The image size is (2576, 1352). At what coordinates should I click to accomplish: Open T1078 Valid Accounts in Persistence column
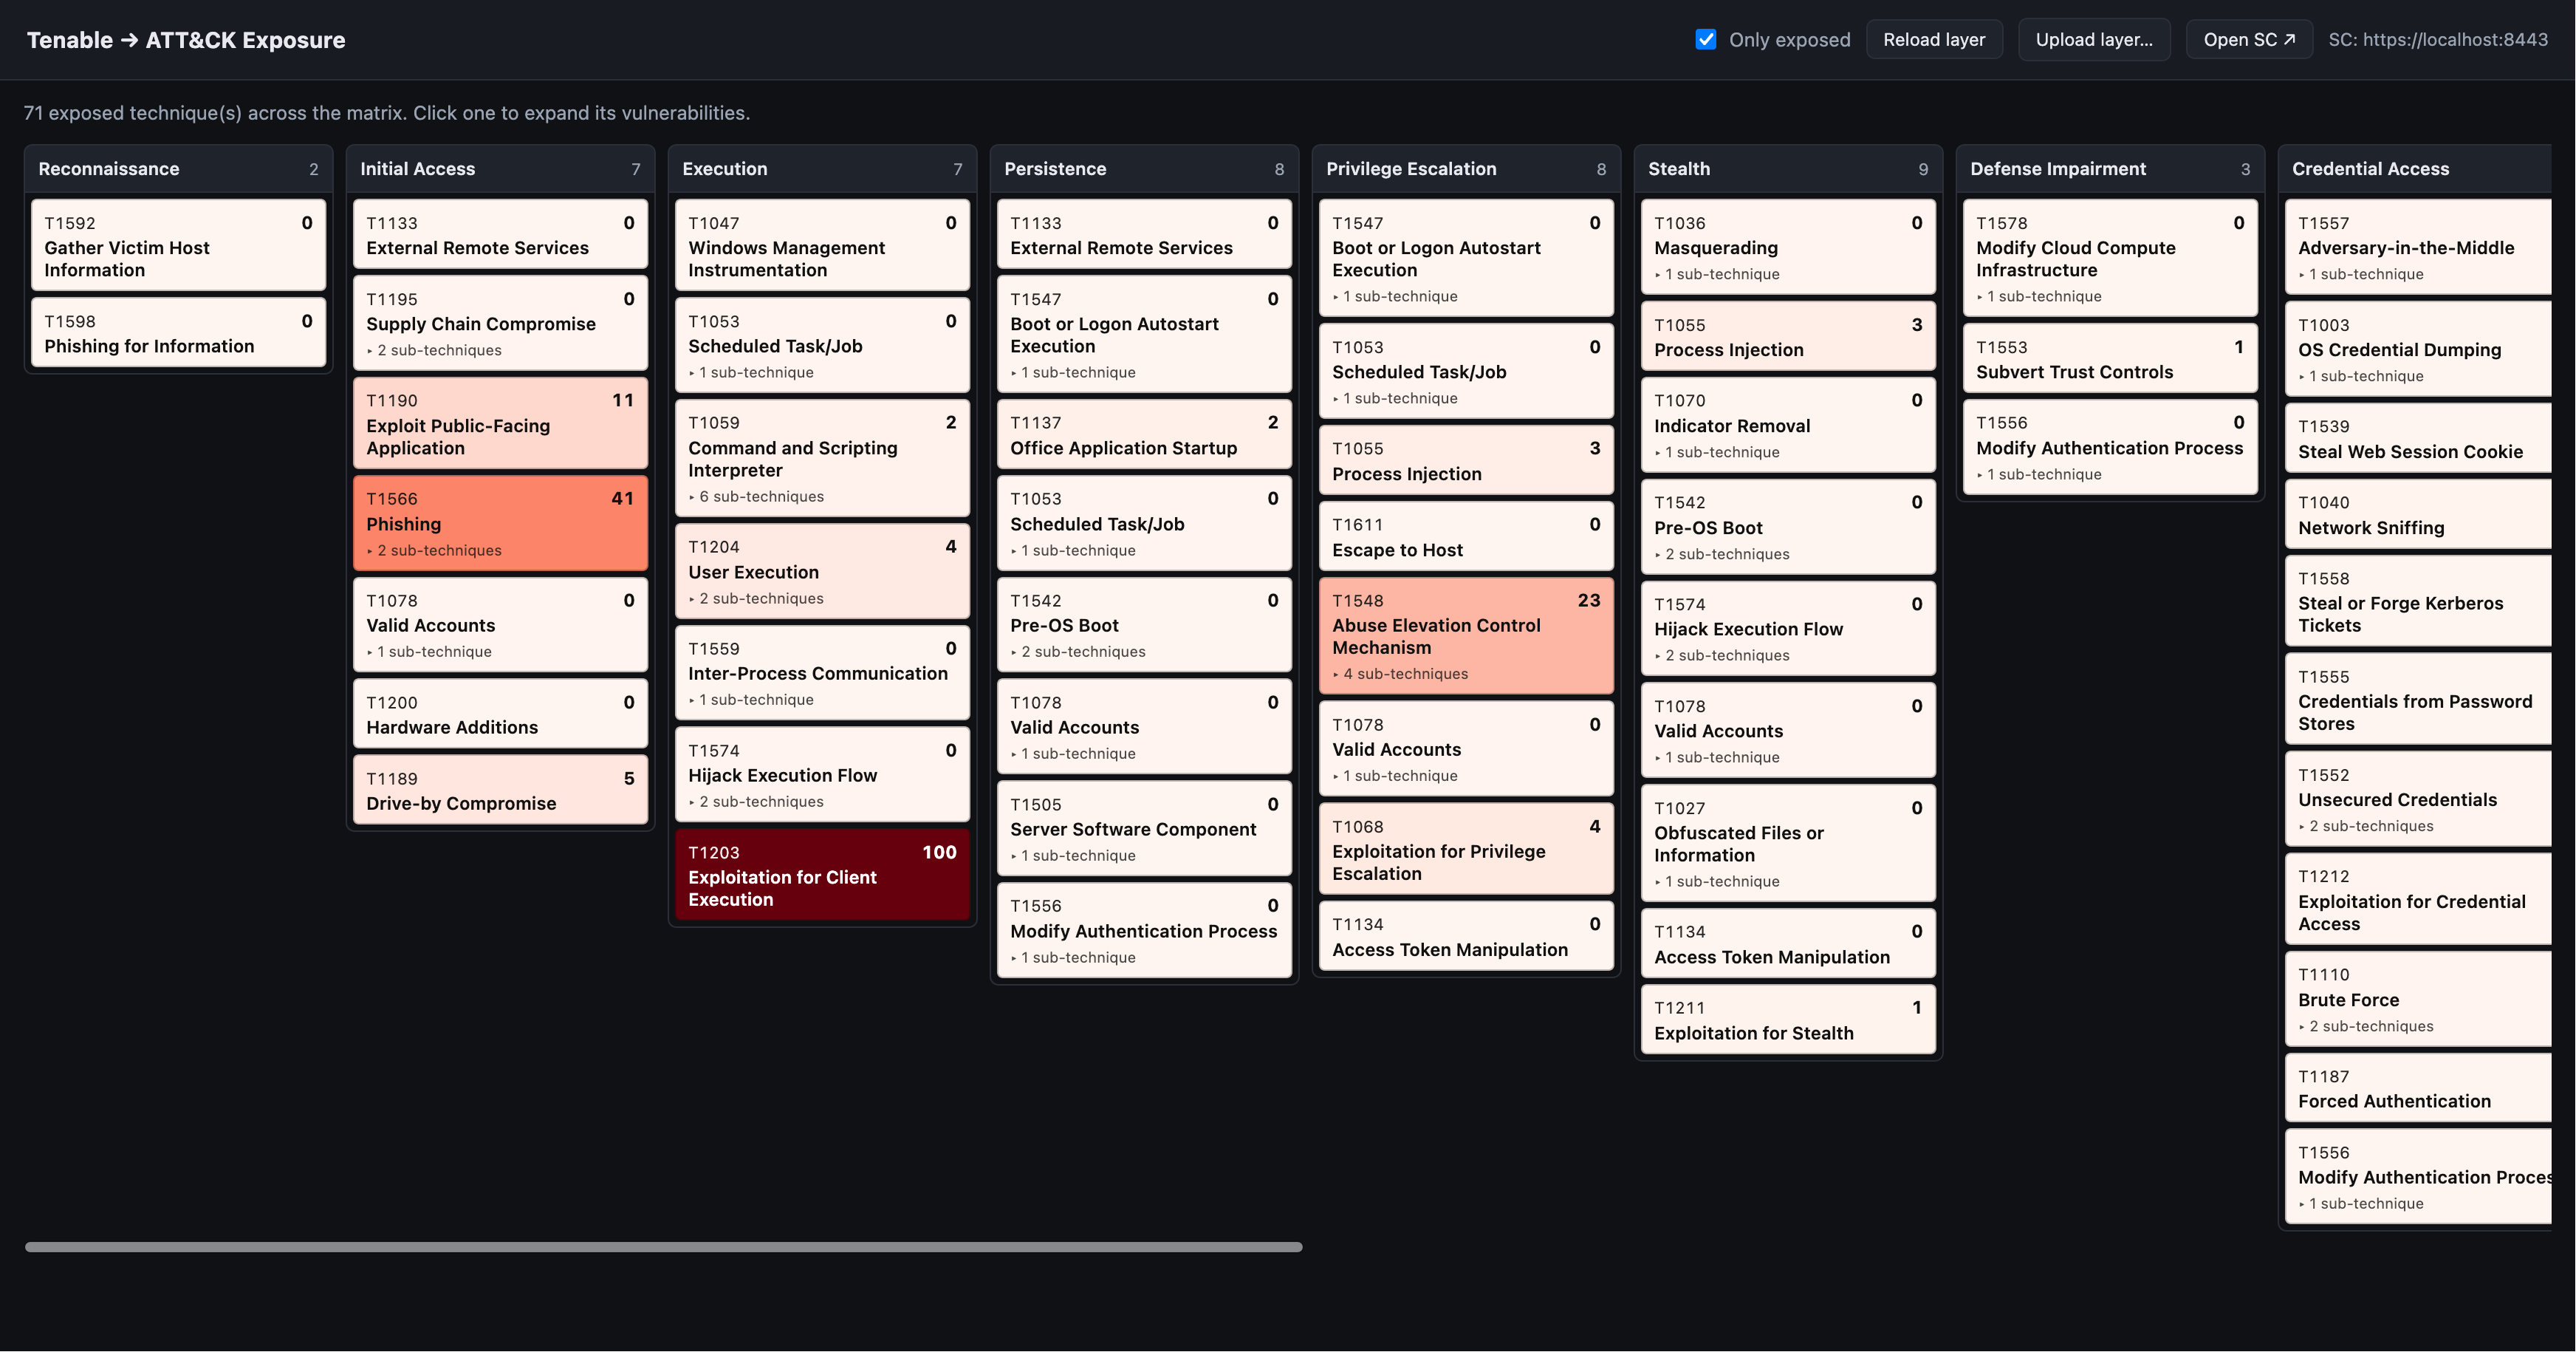tap(1144, 726)
